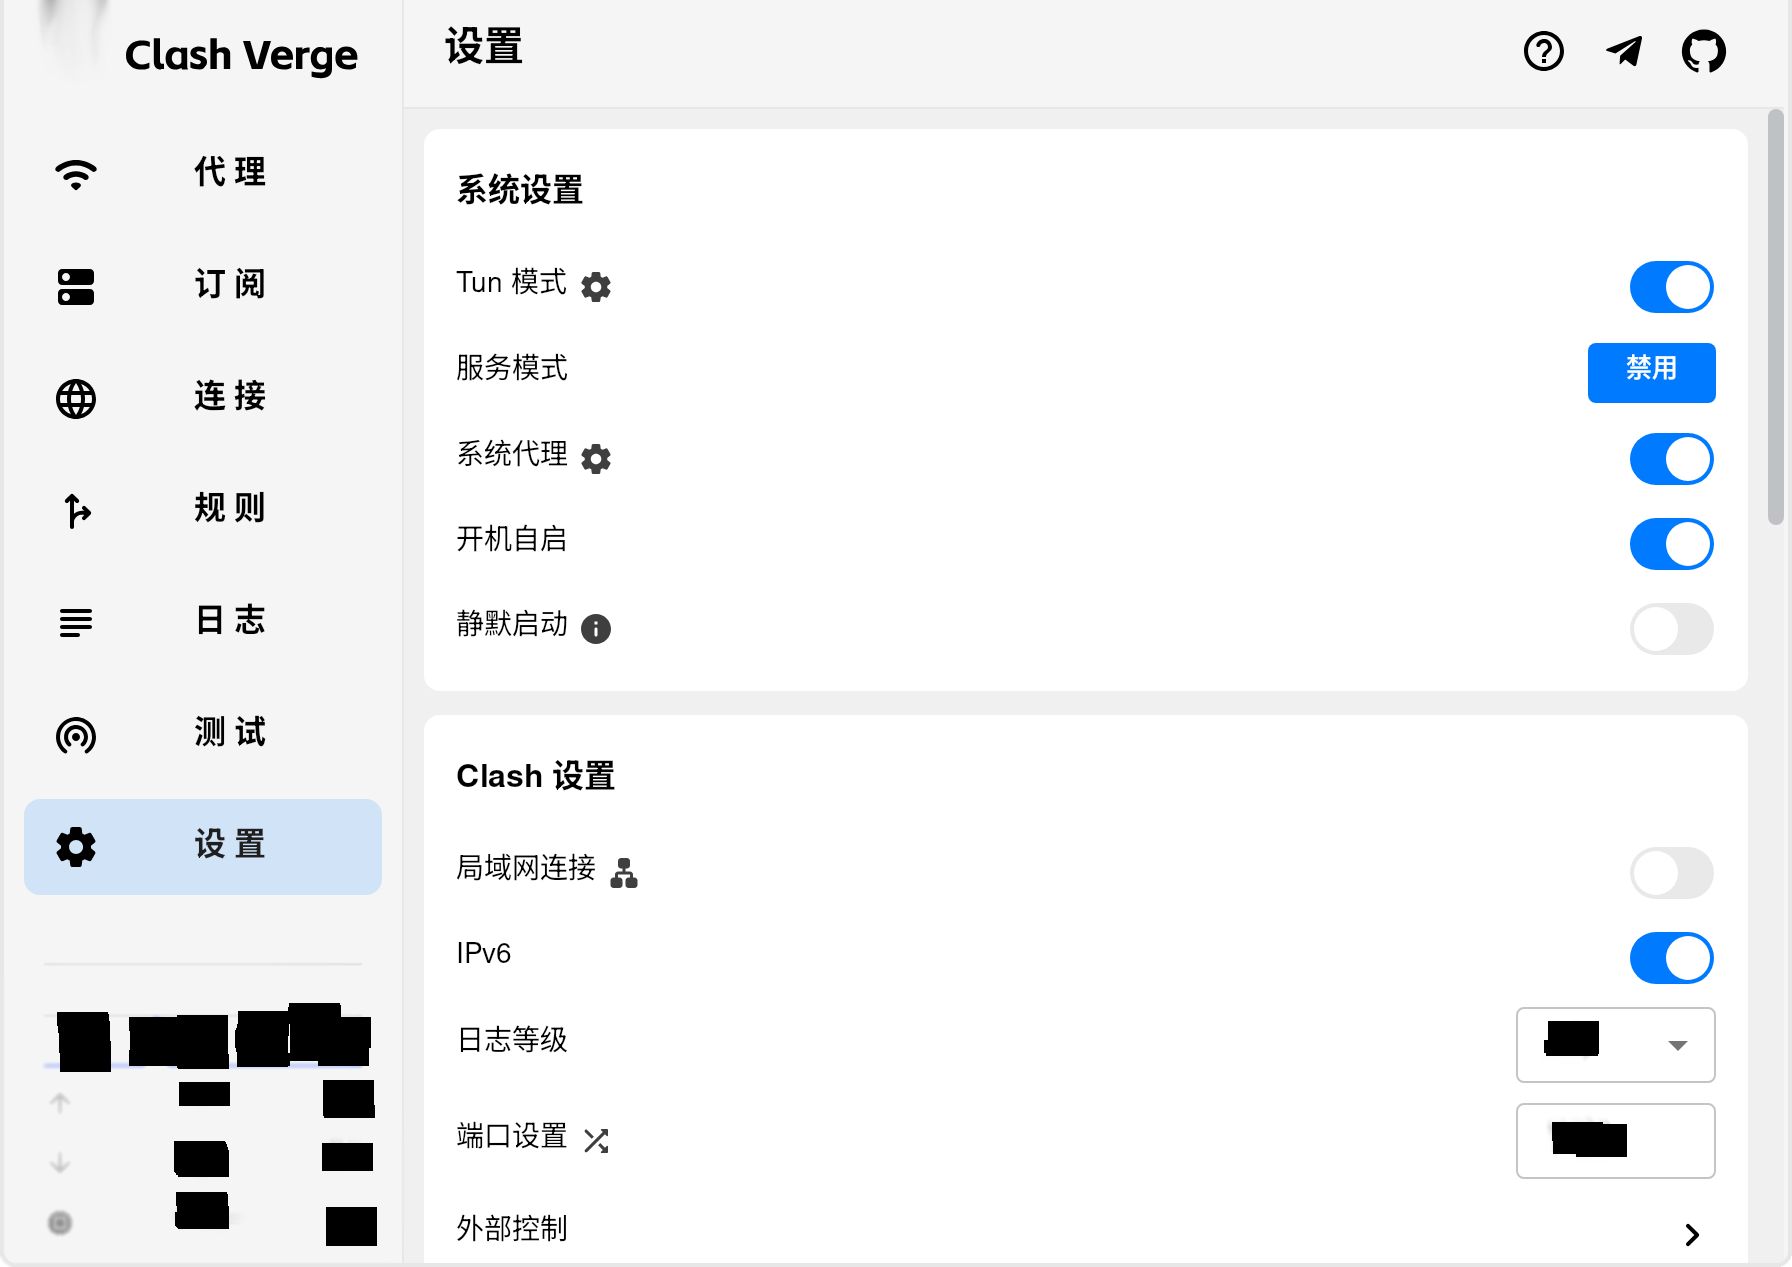Disable the auto-start (开机自启) switch
The height and width of the screenshot is (1267, 1792).
pyautogui.click(x=1671, y=544)
